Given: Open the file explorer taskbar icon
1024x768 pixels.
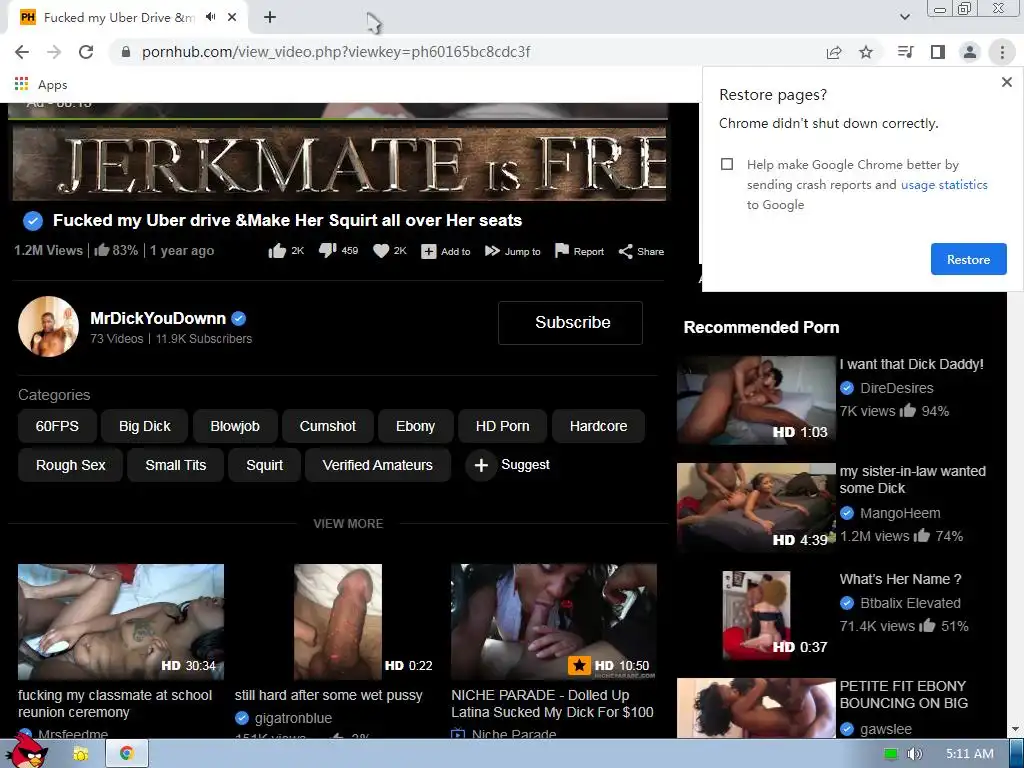Looking at the screenshot, I should click(x=81, y=754).
